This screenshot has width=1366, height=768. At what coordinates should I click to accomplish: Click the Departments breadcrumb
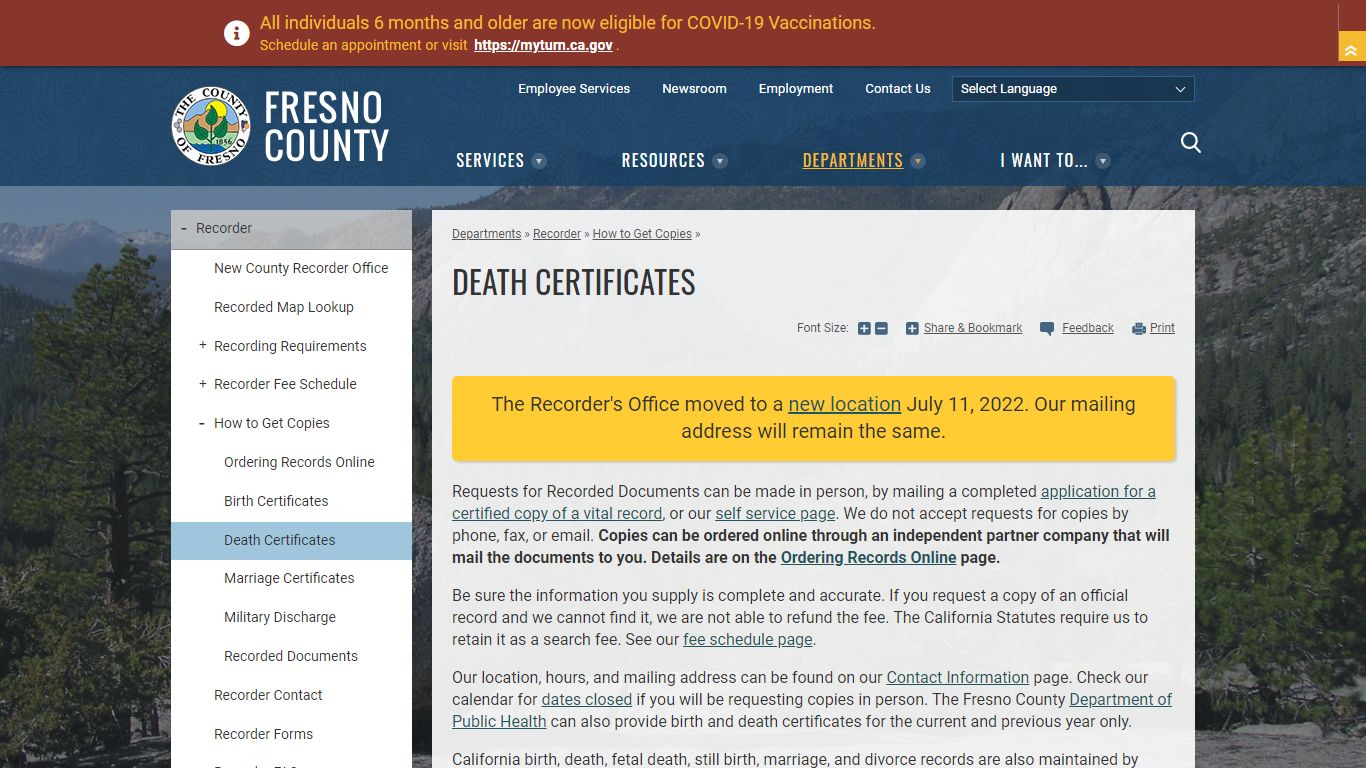pyautogui.click(x=487, y=234)
